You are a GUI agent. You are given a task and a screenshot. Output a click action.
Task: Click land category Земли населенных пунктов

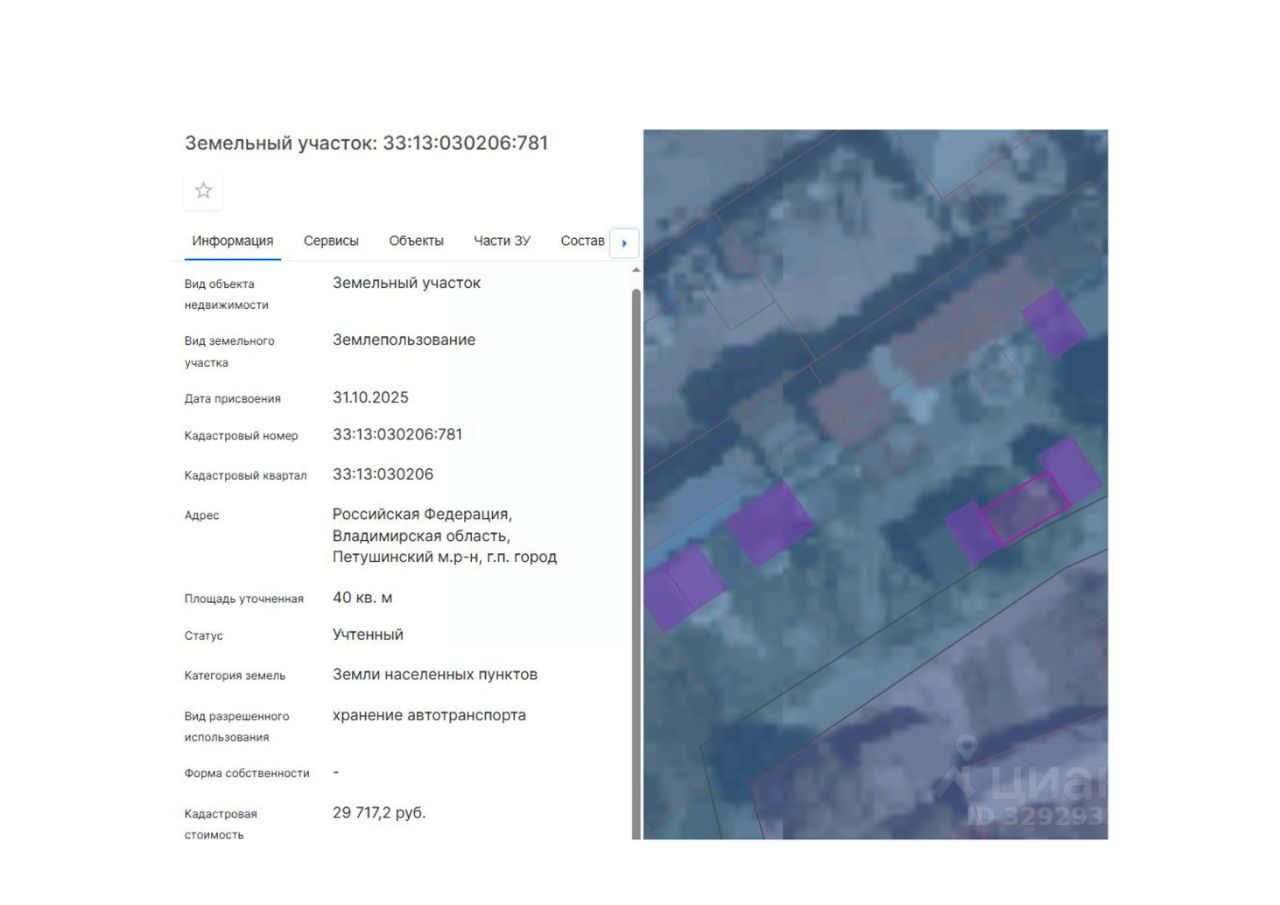(435, 674)
